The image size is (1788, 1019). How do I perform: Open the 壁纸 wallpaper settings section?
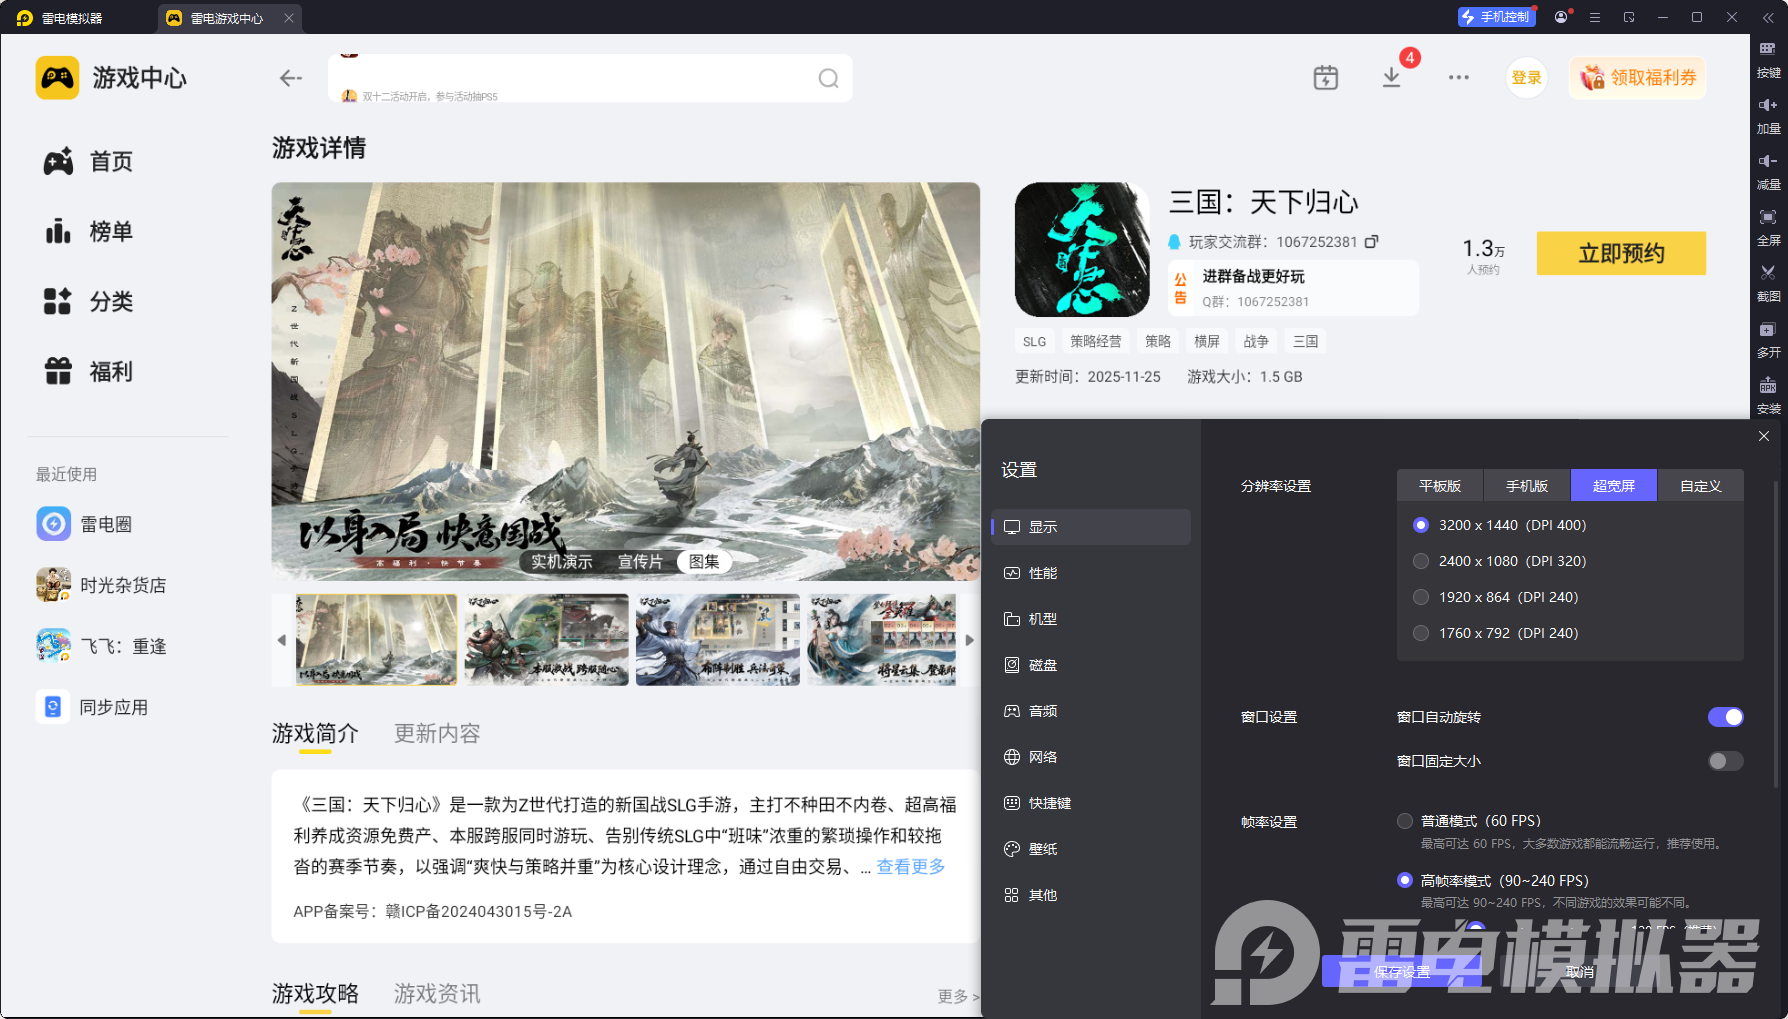coord(1091,849)
